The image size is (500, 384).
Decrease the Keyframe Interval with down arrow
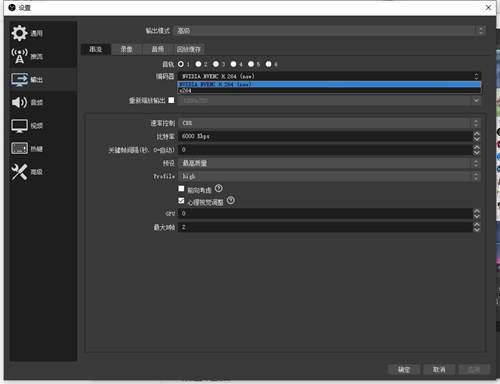coord(477,152)
